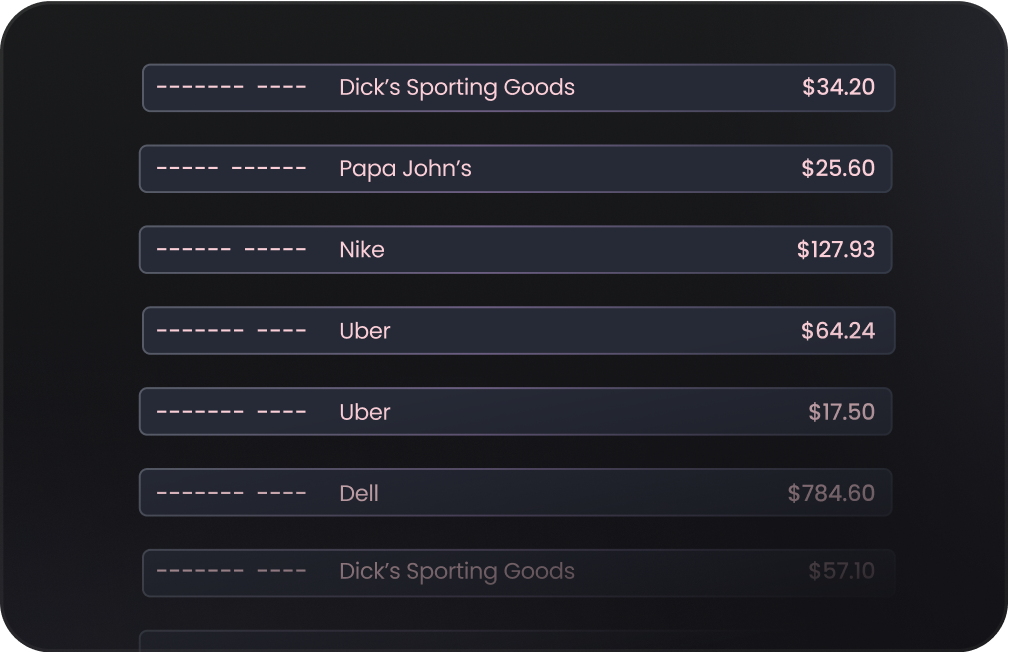Open the Uber $17.50 transaction
The width and height of the screenshot is (1009, 652).
click(515, 412)
